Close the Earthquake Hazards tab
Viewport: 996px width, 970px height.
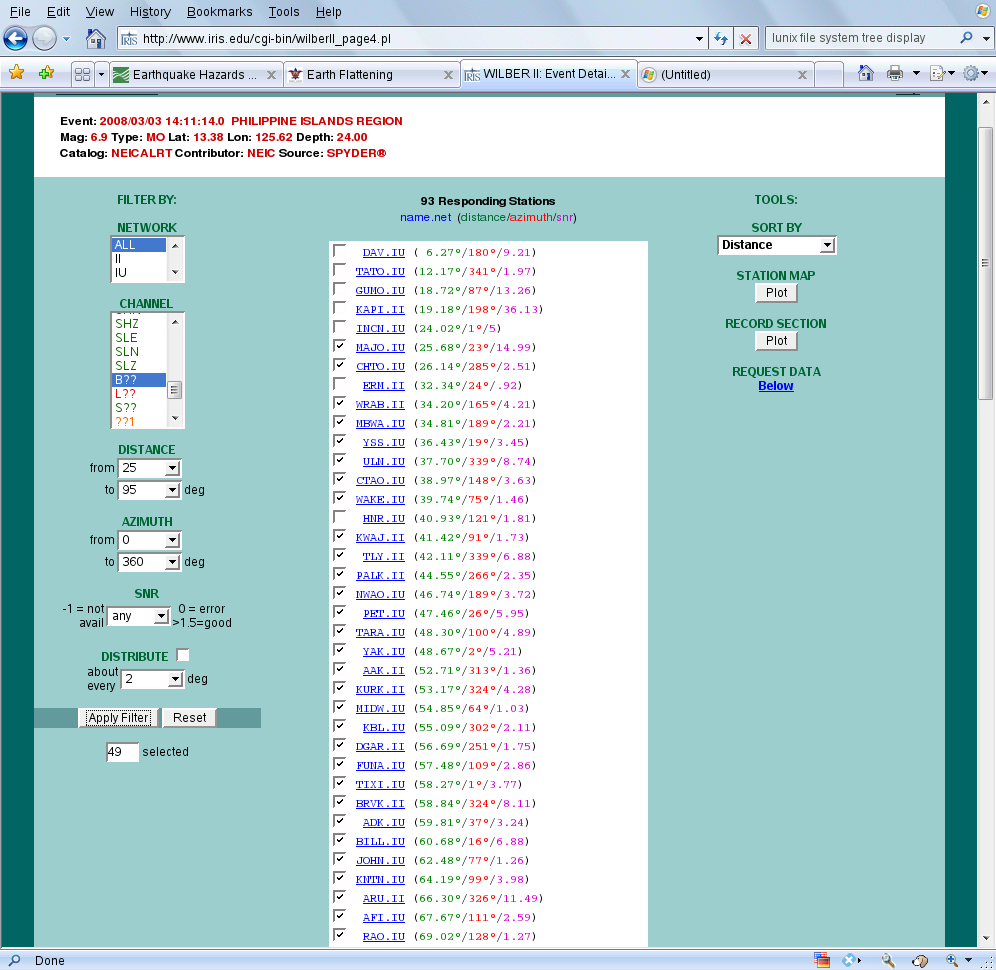[271, 75]
